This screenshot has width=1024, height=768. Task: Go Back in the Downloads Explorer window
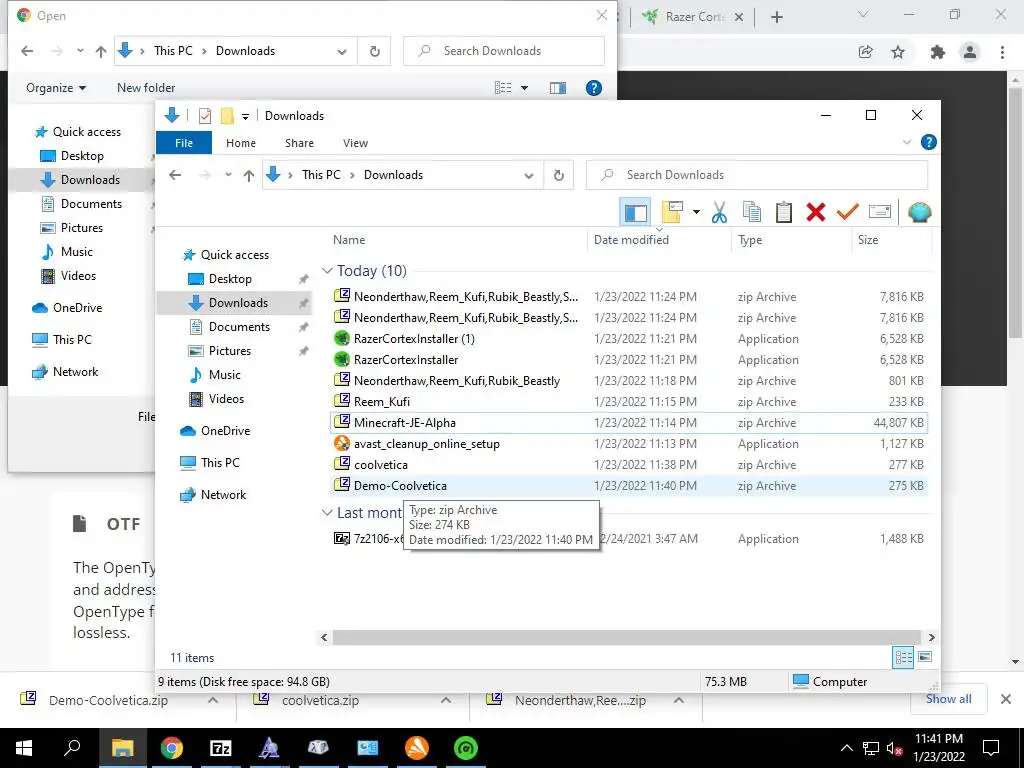click(175, 175)
